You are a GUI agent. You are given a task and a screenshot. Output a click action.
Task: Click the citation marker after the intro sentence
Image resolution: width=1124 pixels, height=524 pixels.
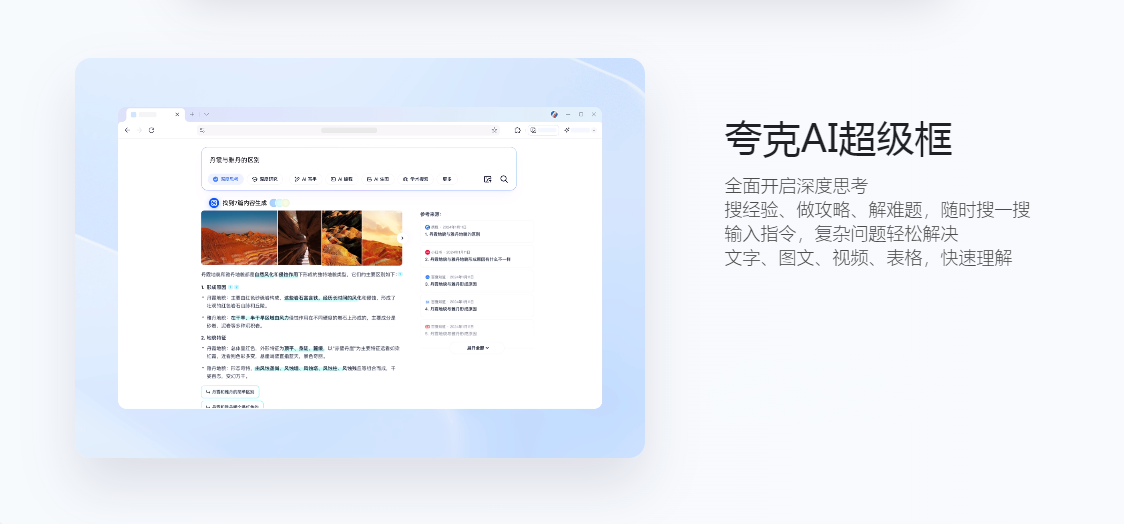[400, 275]
